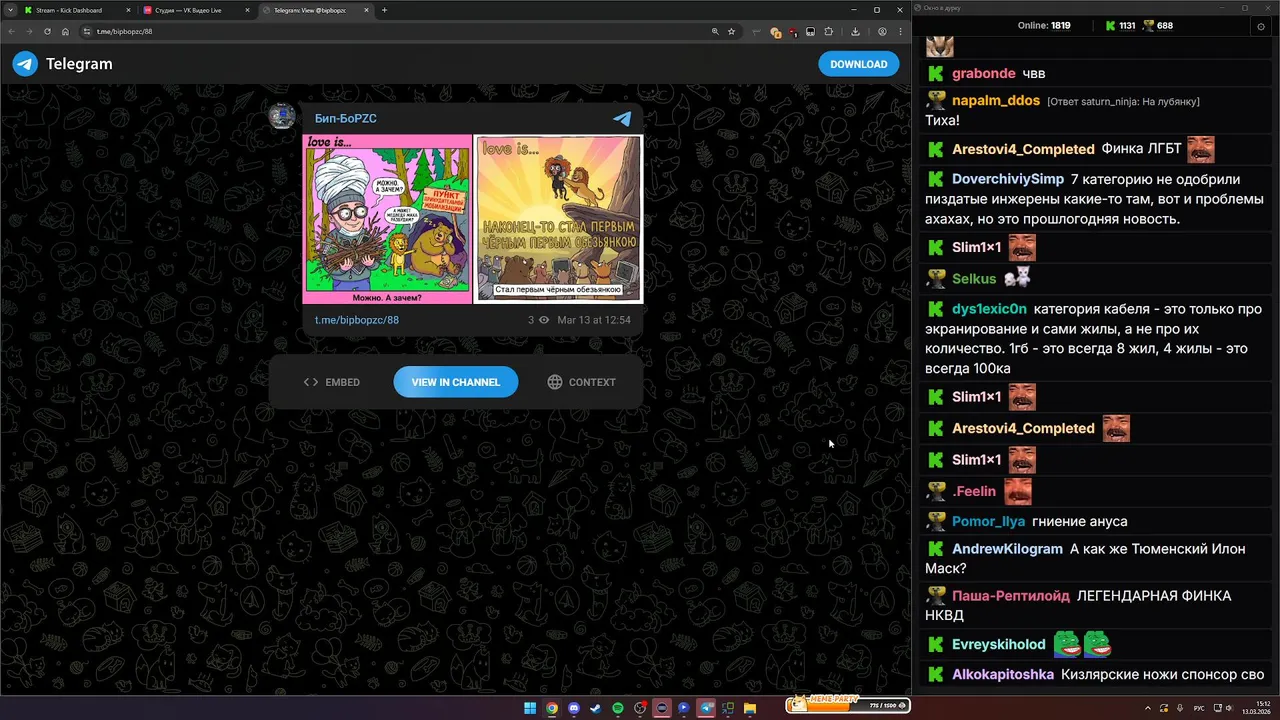Open File Explorer folder on taskbar
Image resolution: width=1280 pixels, height=720 pixels.
750,708
